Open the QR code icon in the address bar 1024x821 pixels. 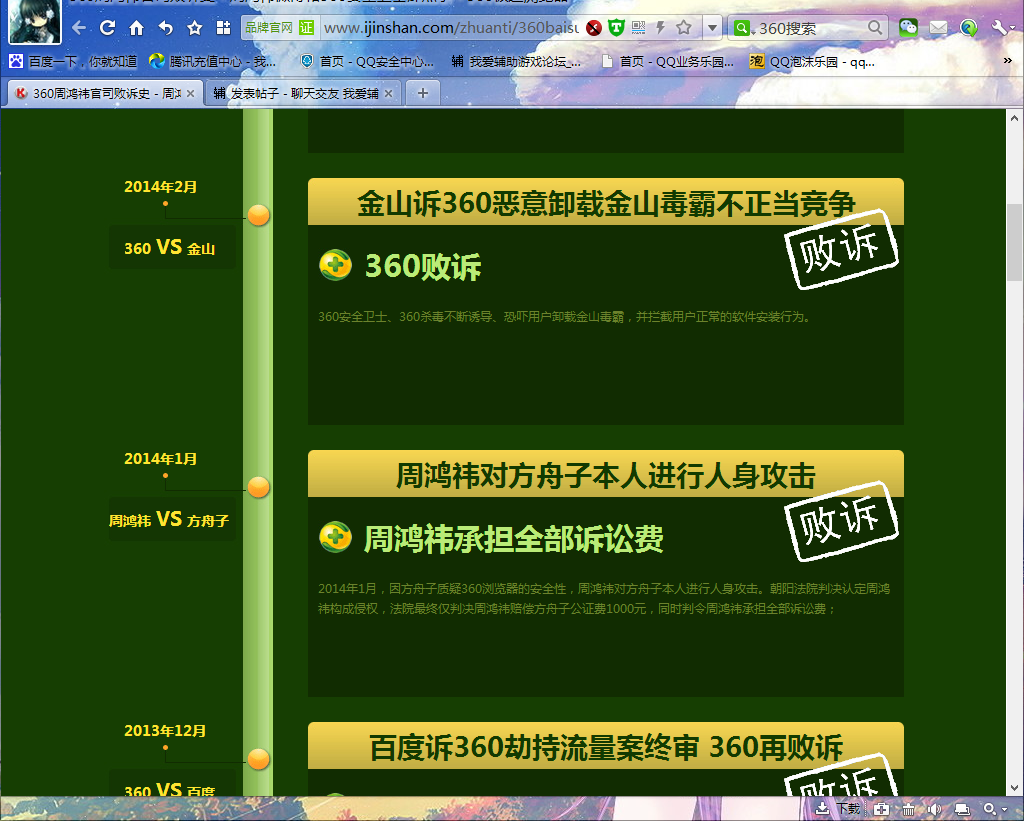coord(638,27)
